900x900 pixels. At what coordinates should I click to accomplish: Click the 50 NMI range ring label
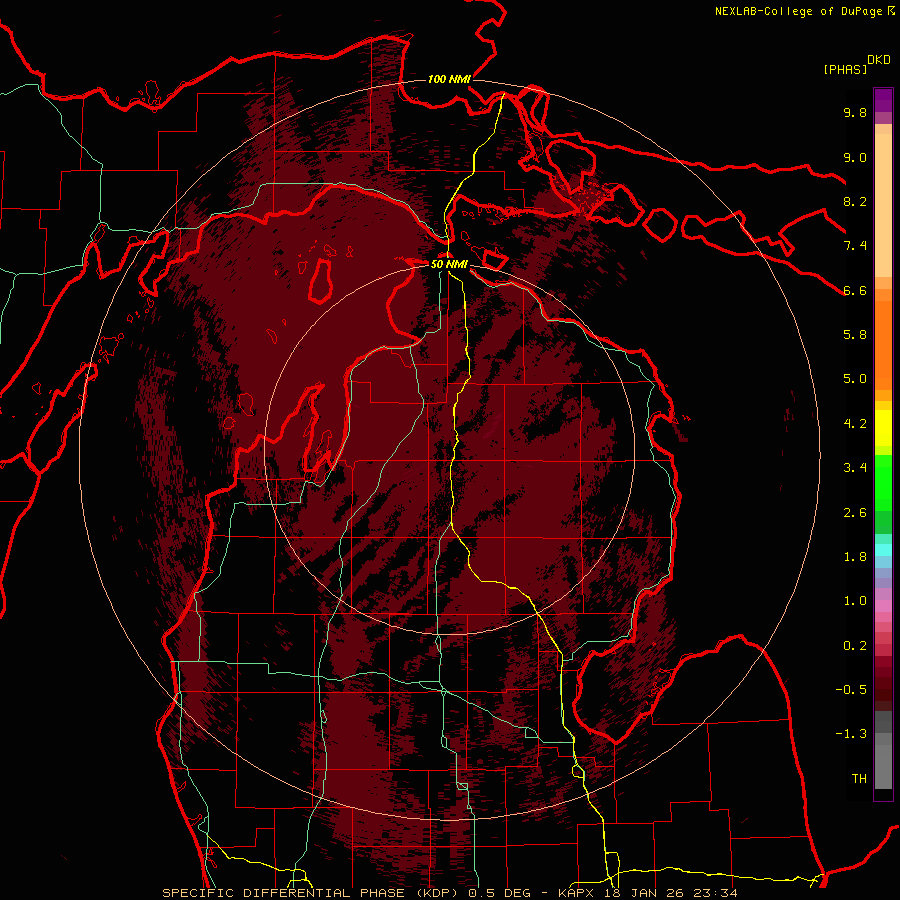449,264
